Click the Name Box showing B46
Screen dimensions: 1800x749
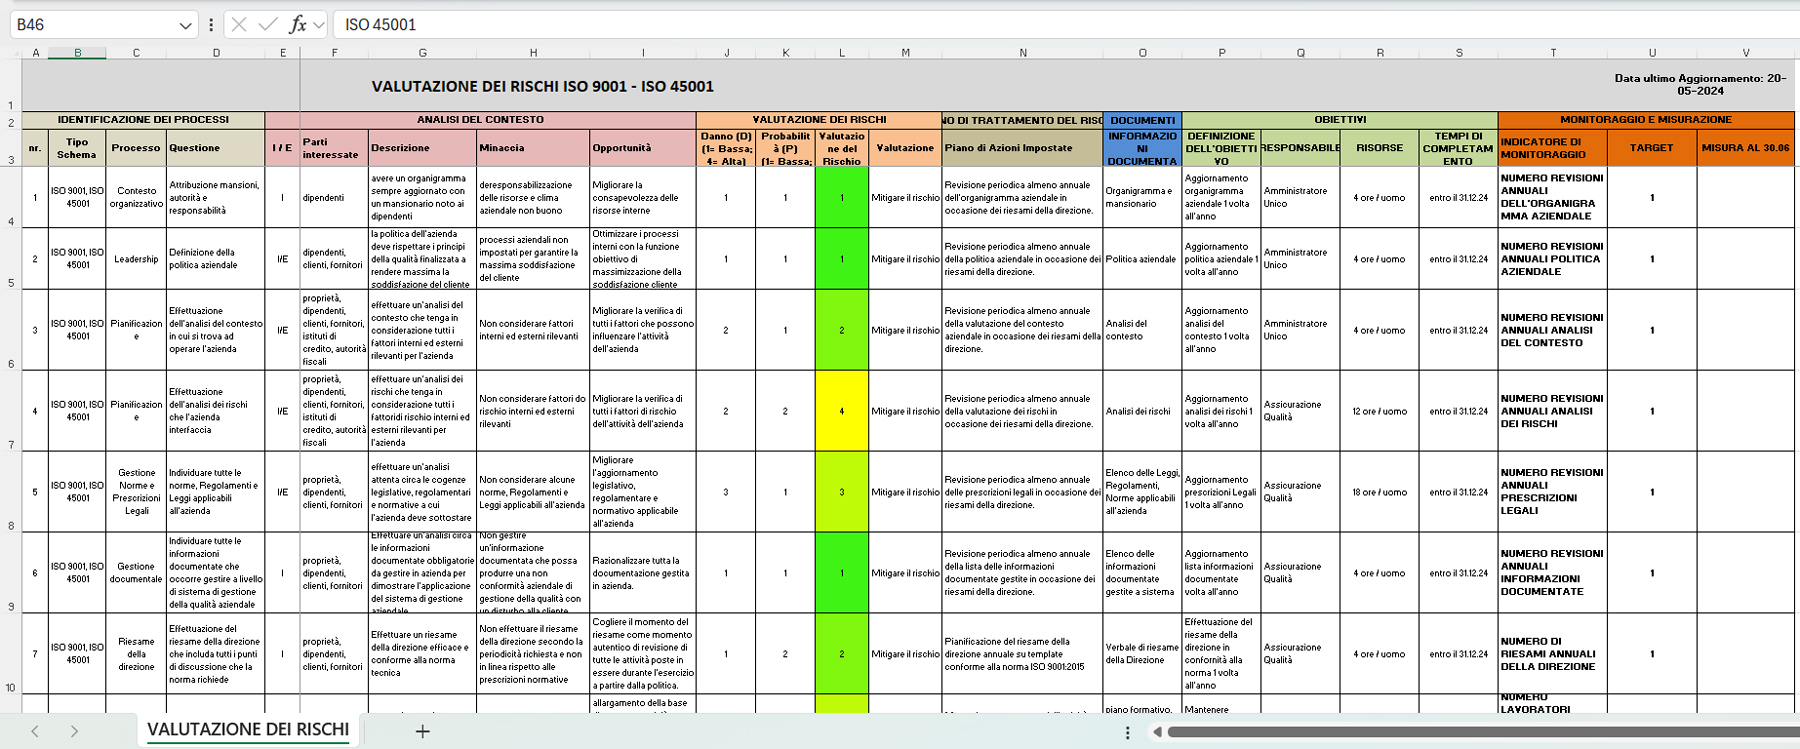90,25
